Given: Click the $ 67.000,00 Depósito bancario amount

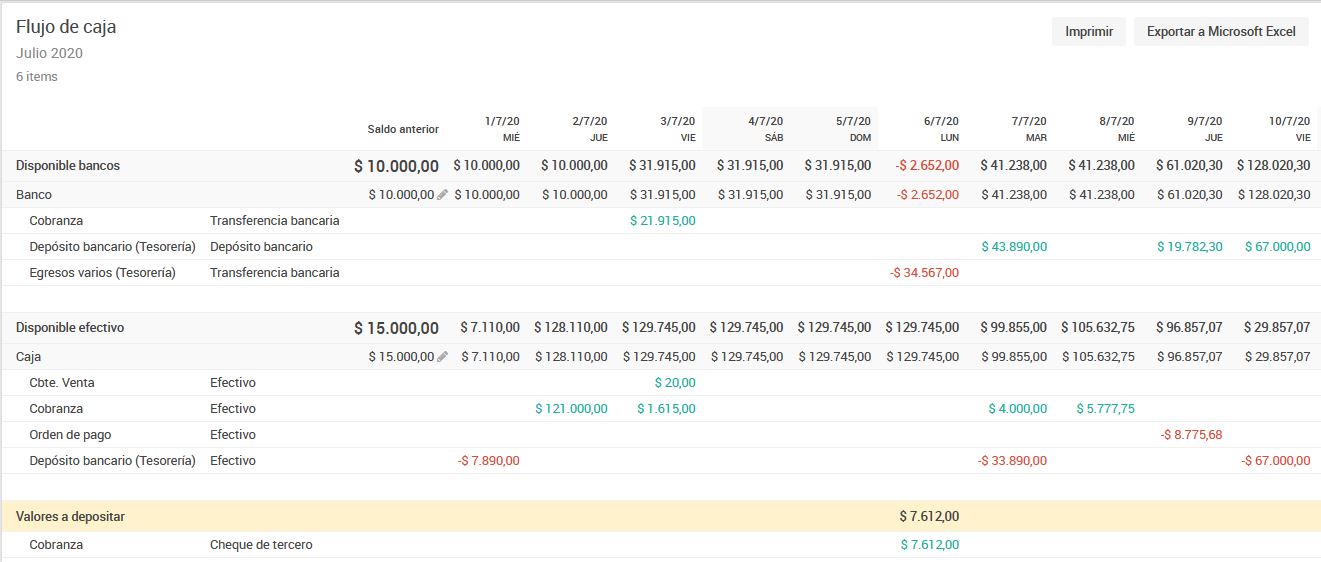Looking at the screenshot, I should [1278, 247].
